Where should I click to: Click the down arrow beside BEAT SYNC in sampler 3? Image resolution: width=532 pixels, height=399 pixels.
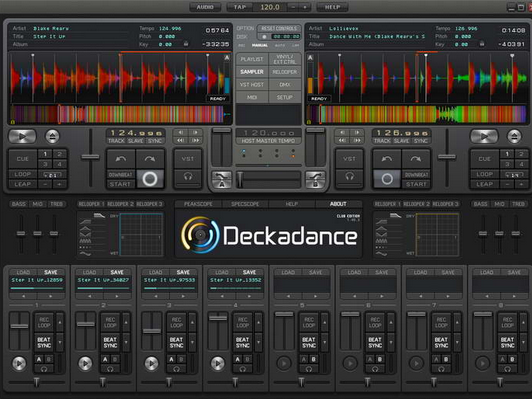(x=192, y=342)
